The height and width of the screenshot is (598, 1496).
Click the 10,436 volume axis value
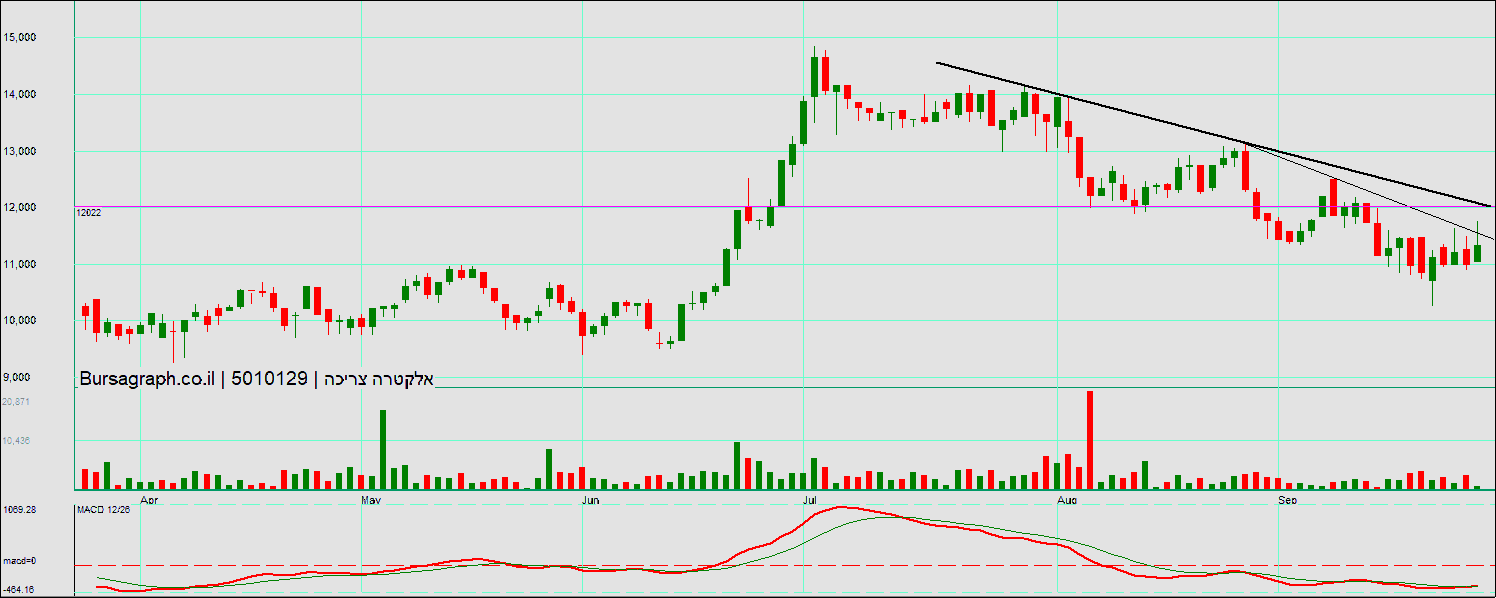[x=16, y=441]
